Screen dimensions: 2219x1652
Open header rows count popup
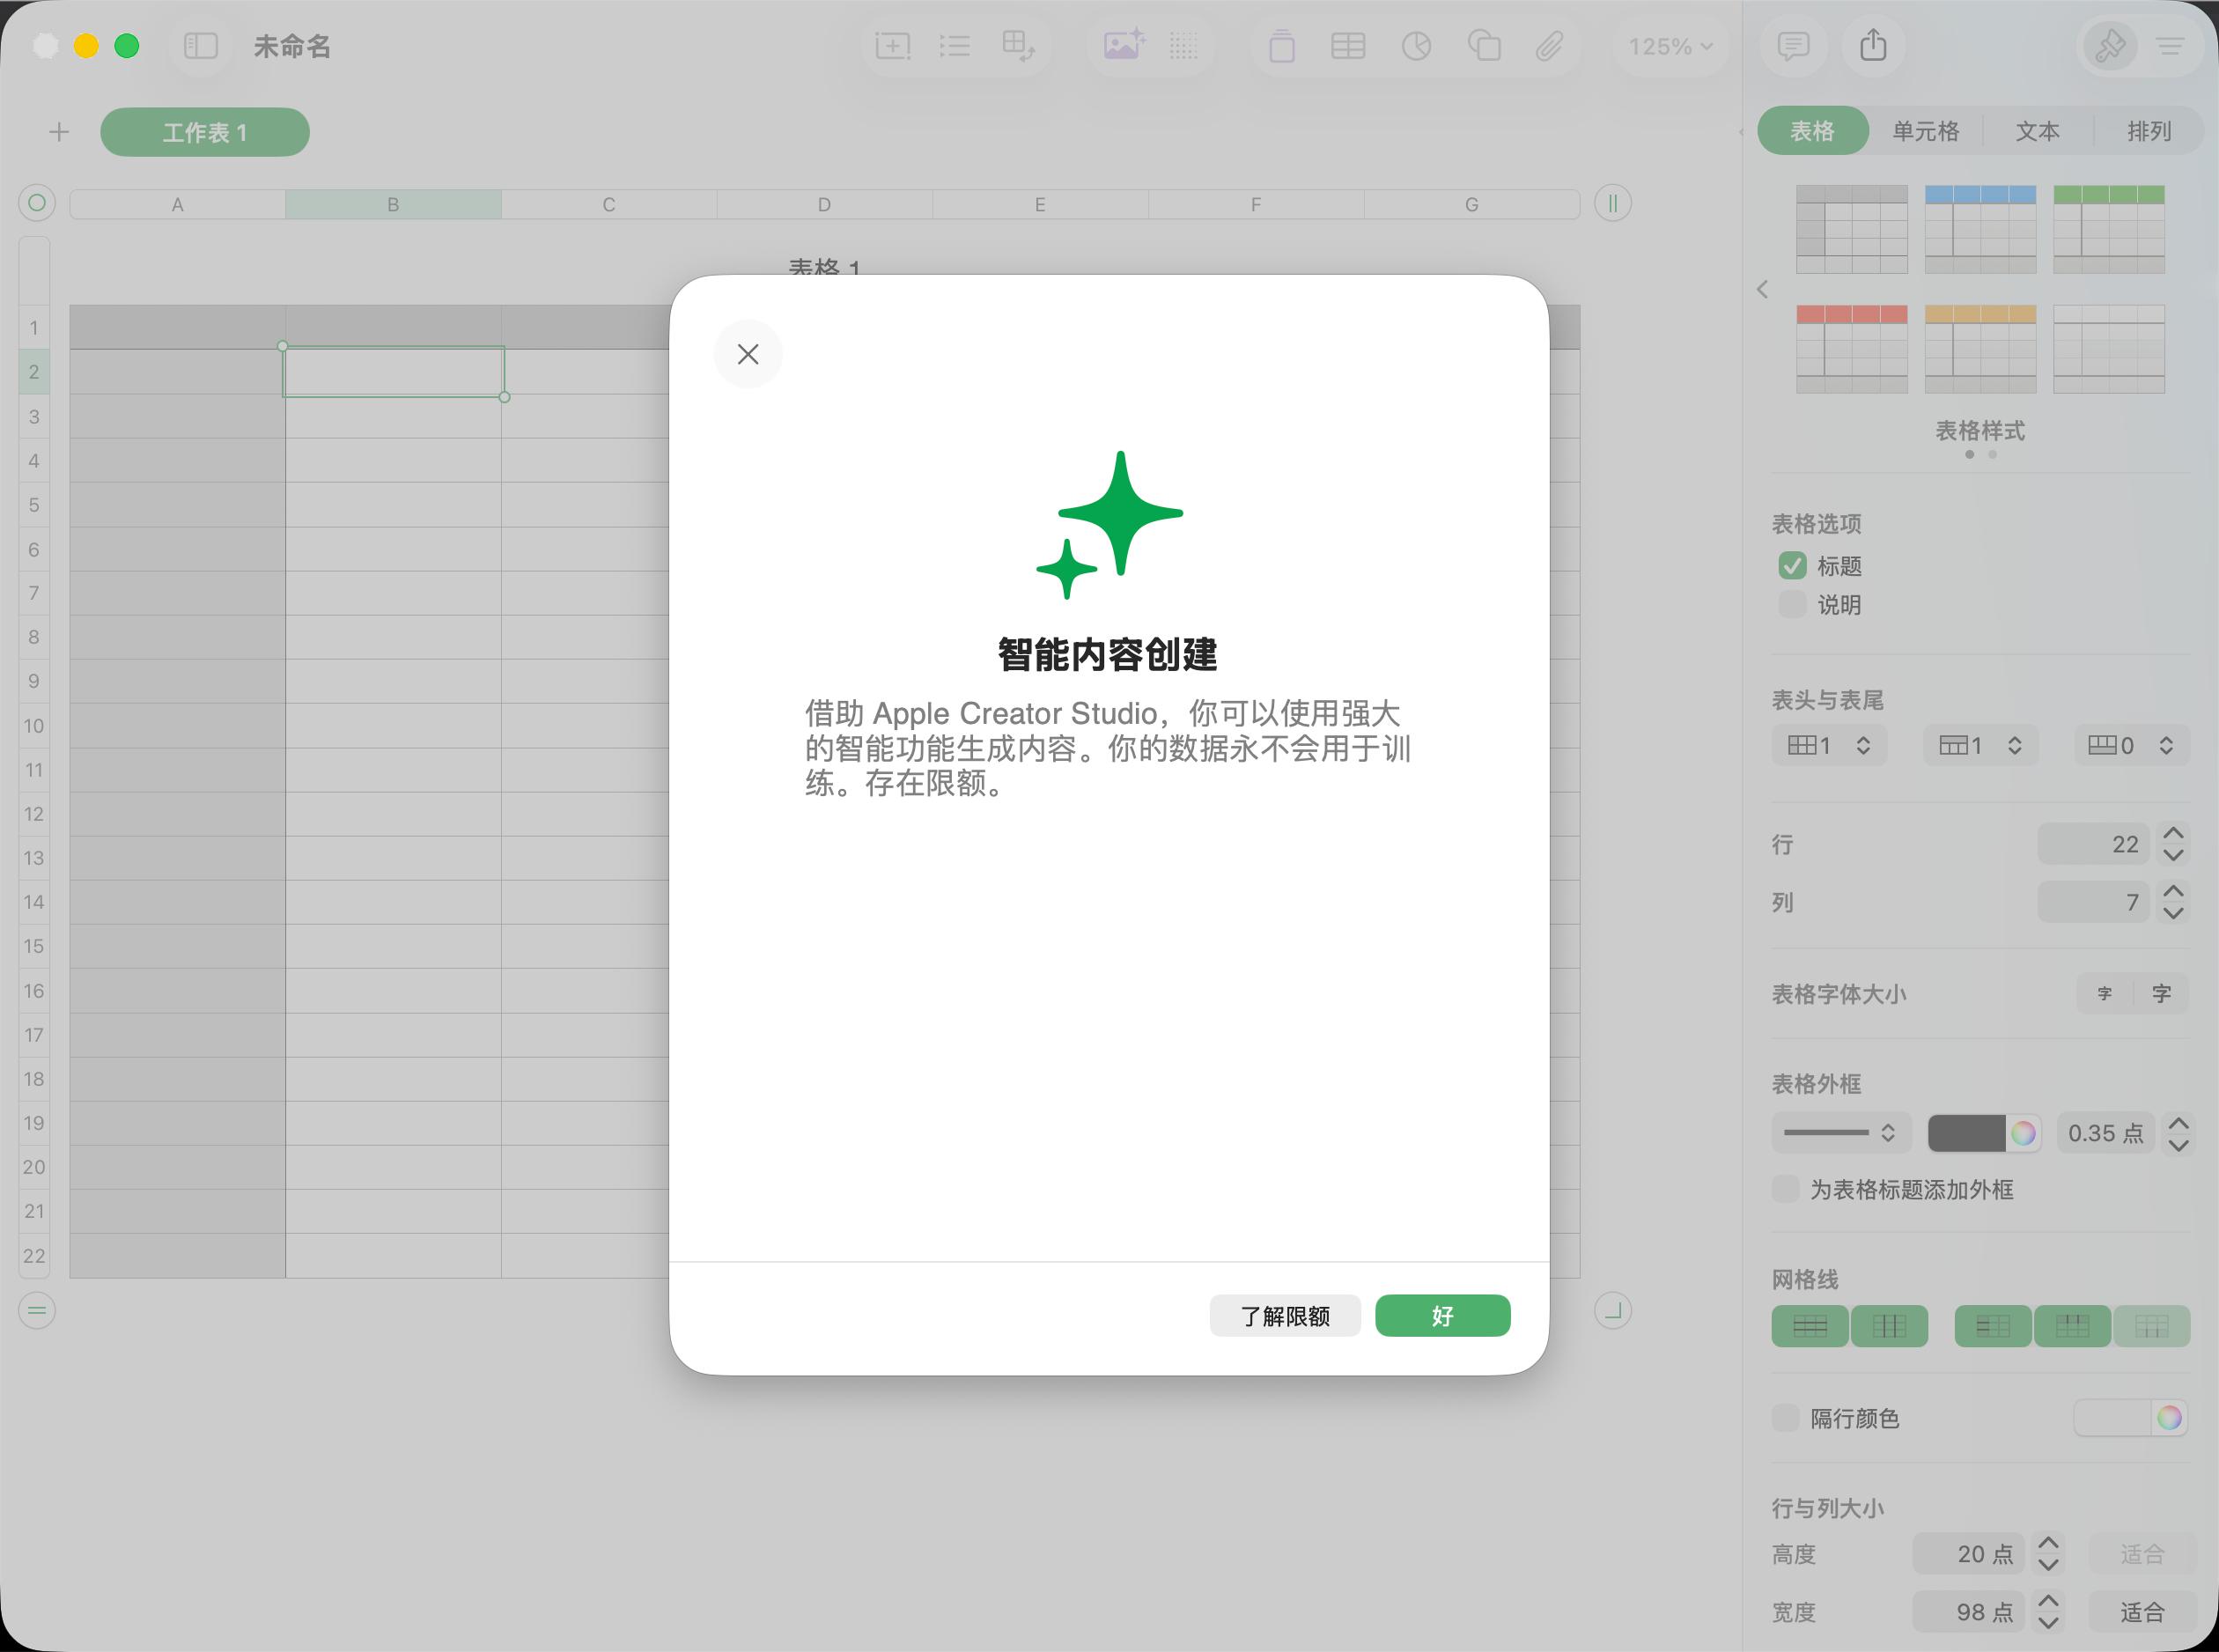click(1980, 746)
